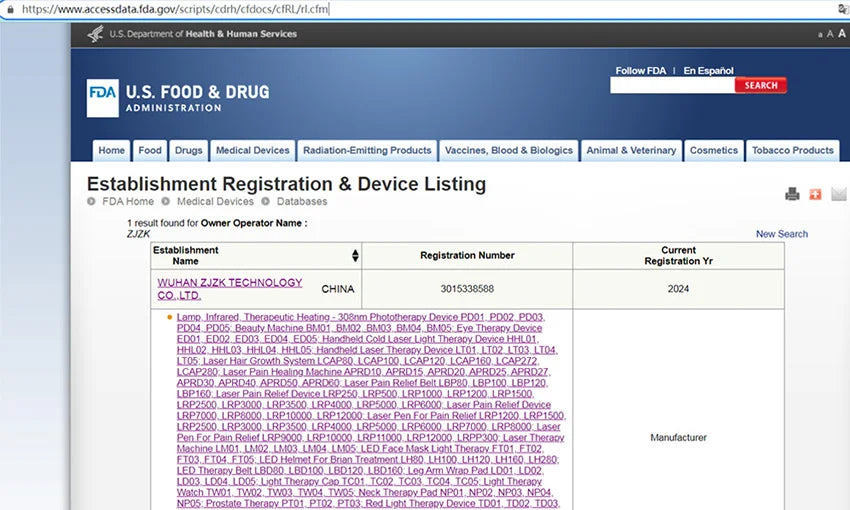The image size is (850, 510).
Task: Open the Tobacco Products tab
Action: pyautogui.click(x=792, y=151)
